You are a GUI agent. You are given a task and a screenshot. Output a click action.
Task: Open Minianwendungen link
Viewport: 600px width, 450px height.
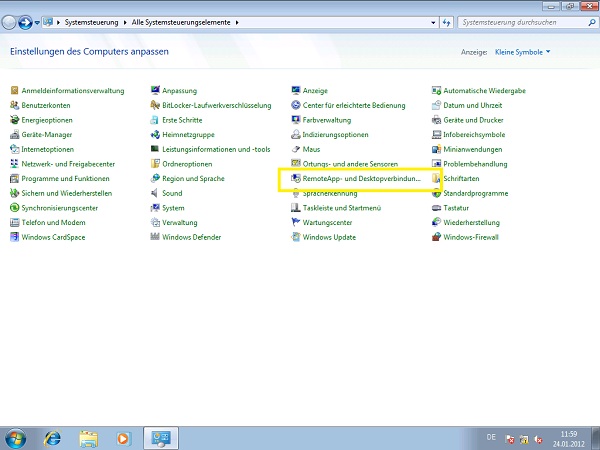pos(473,149)
